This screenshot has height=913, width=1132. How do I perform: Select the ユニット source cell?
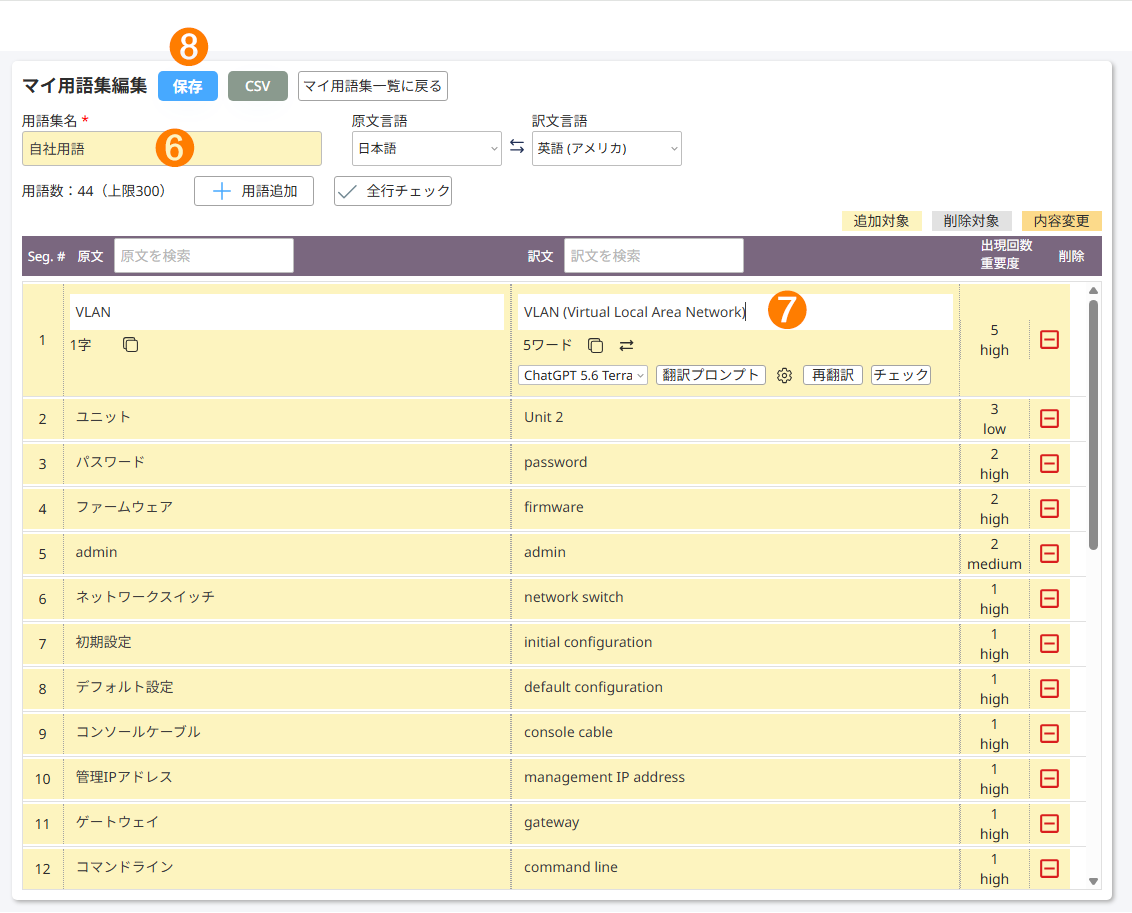coord(287,419)
